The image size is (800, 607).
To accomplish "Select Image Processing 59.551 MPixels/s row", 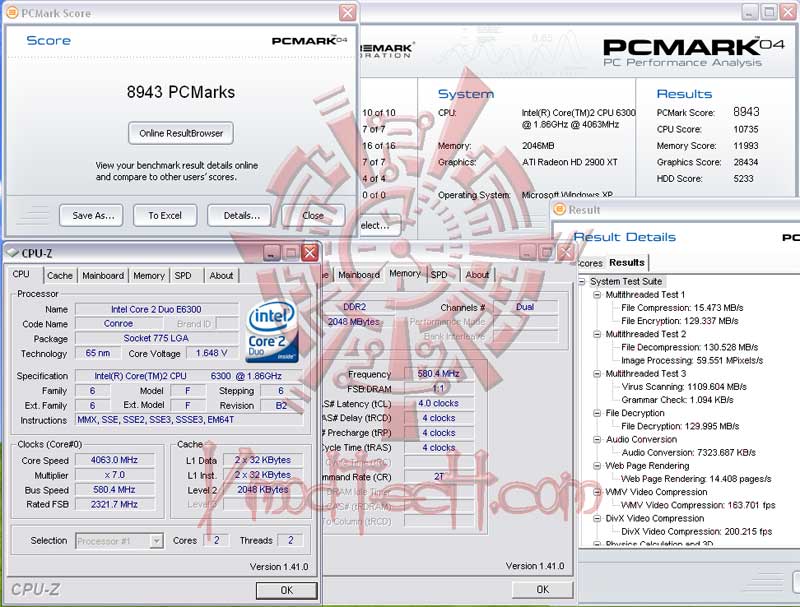I will pyautogui.click(x=692, y=361).
